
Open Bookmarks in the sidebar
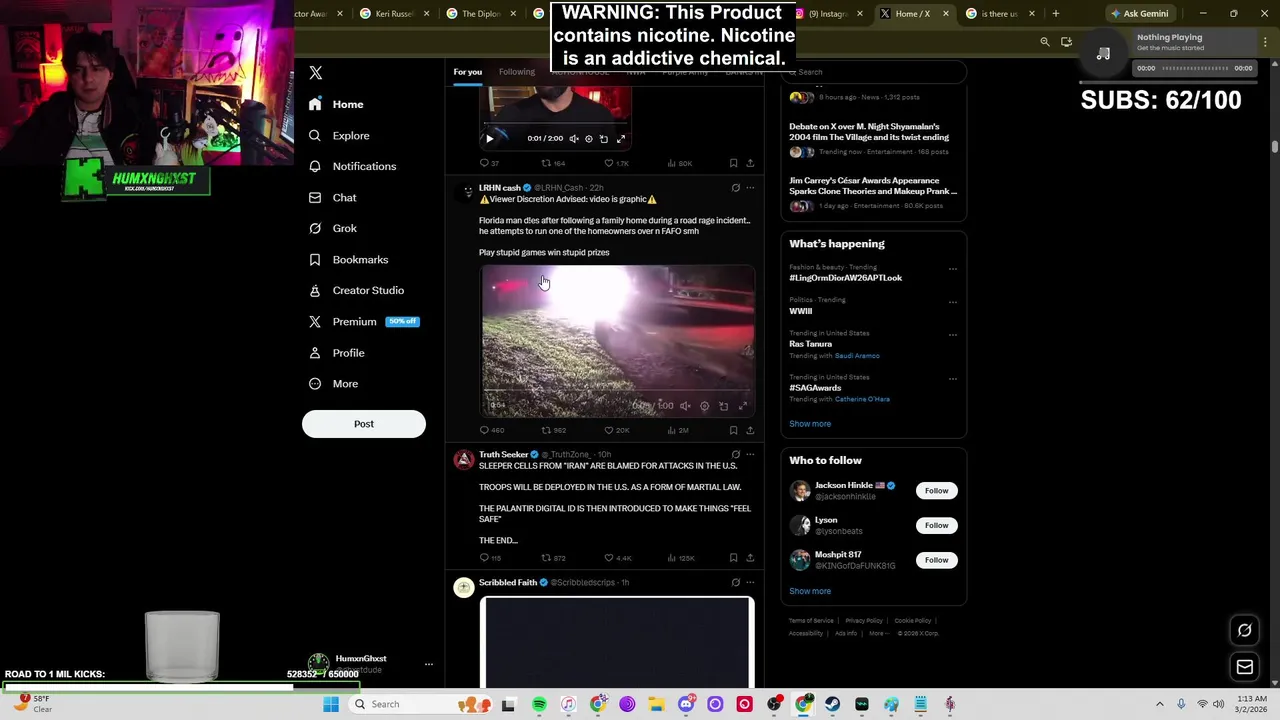coord(349,259)
